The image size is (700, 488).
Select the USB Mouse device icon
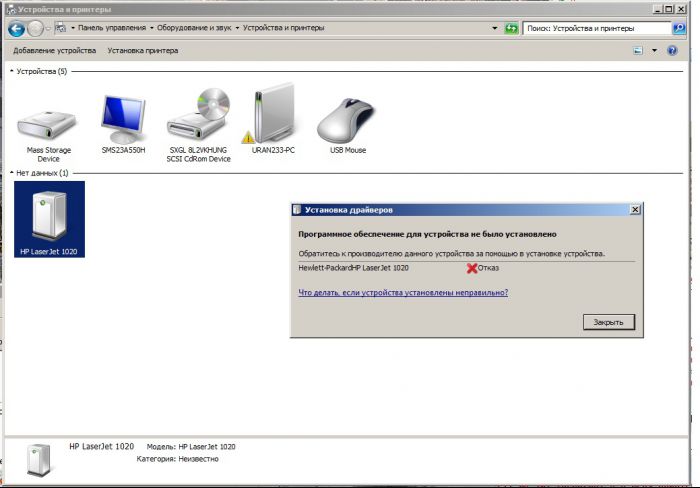point(347,119)
